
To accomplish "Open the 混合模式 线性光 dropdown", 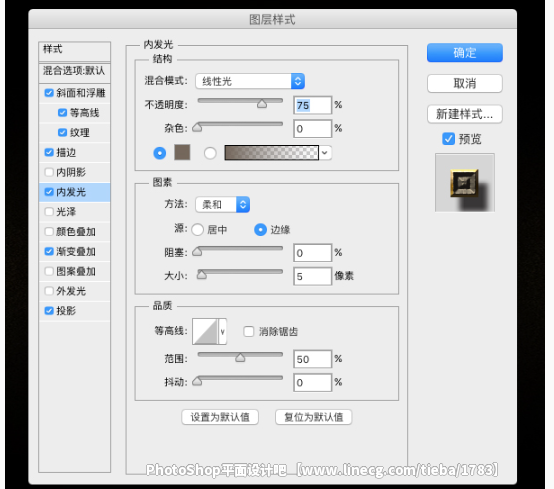I will click(x=250, y=81).
